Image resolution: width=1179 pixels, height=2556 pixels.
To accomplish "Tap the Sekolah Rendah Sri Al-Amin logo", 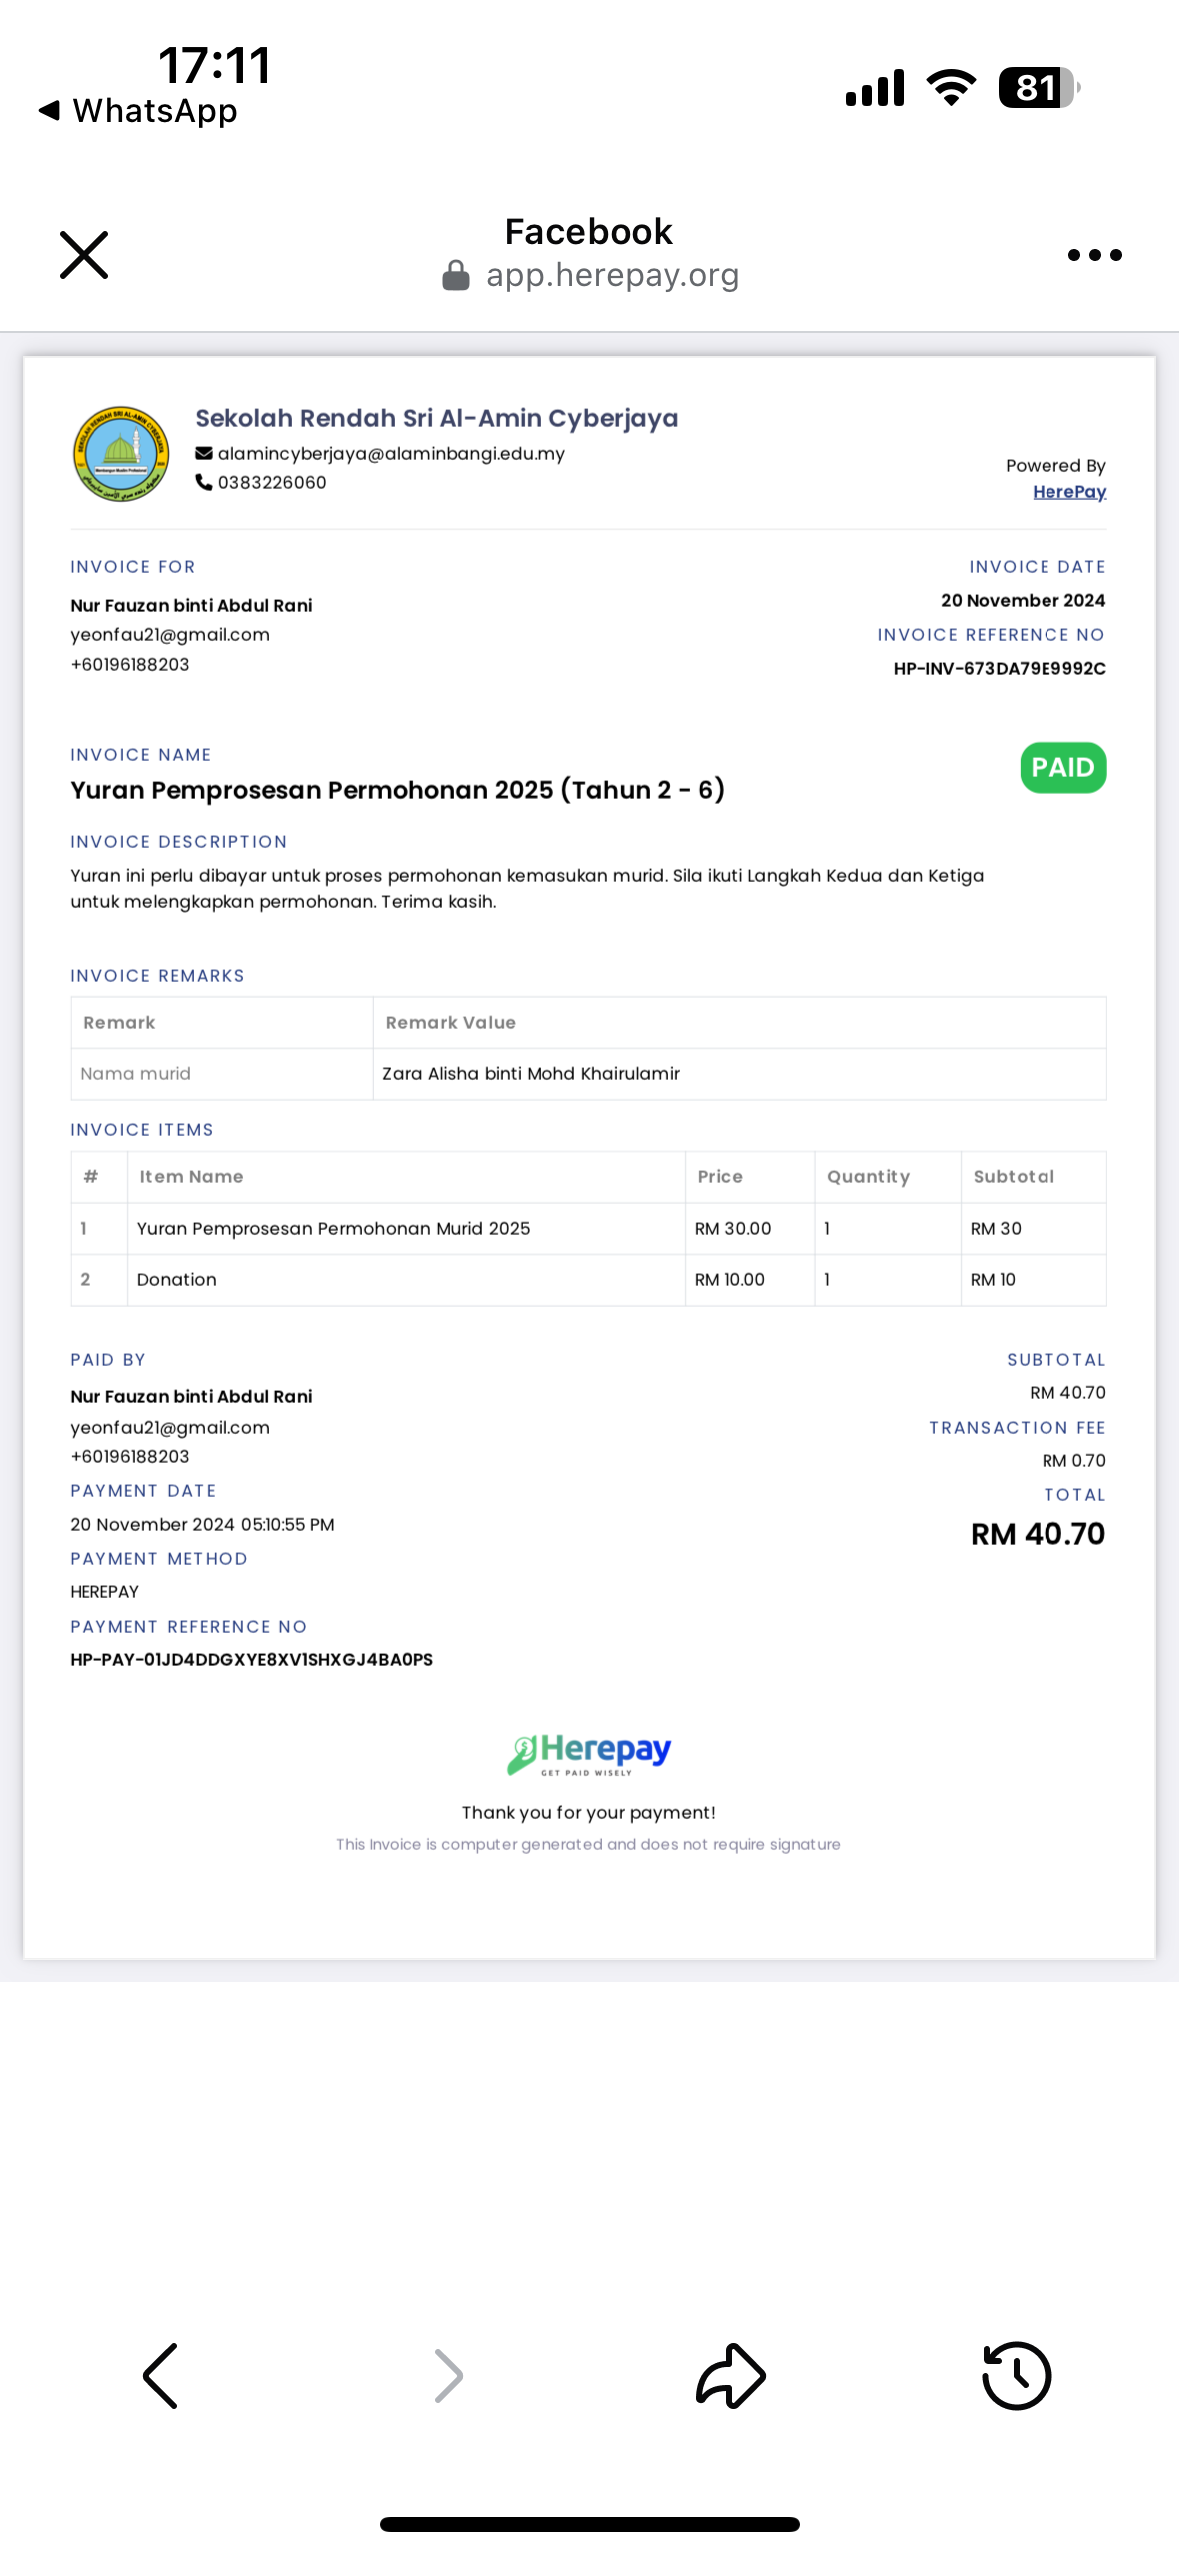I will [121, 453].
